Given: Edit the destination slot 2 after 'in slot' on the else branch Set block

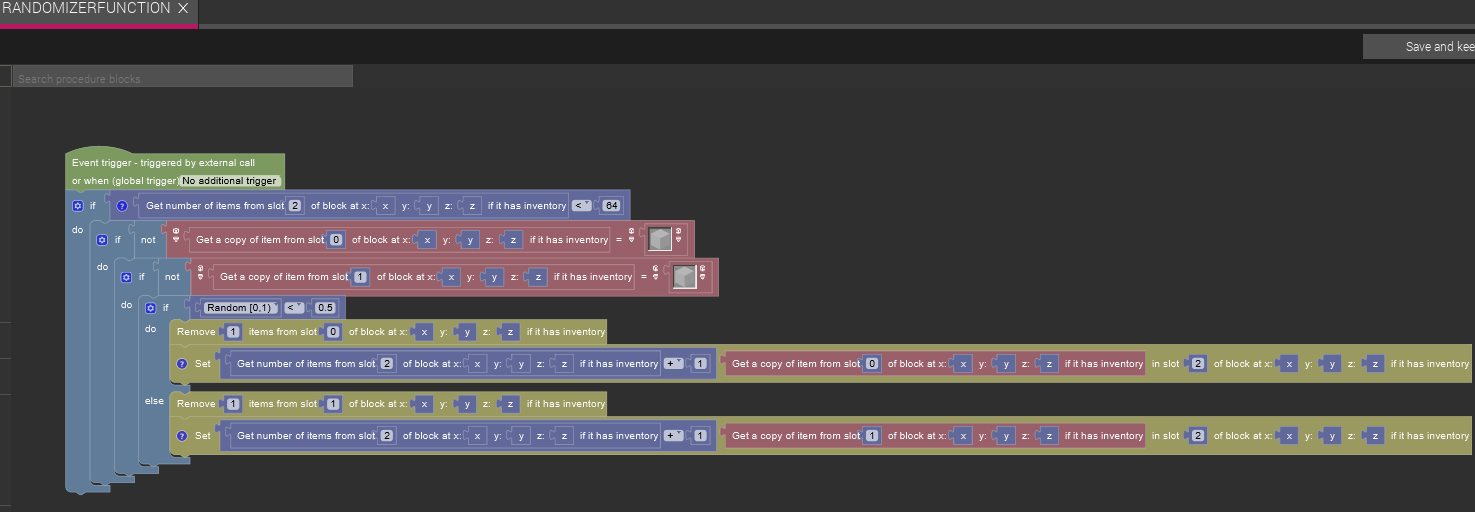Looking at the screenshot, I should point(1198,436).
